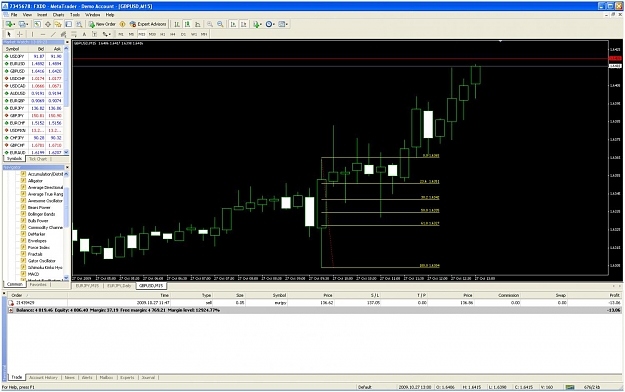Select the Equidistant Channel tool
Image resolution: width=625 pixels, height=392 pixels.
pos(63,34)
